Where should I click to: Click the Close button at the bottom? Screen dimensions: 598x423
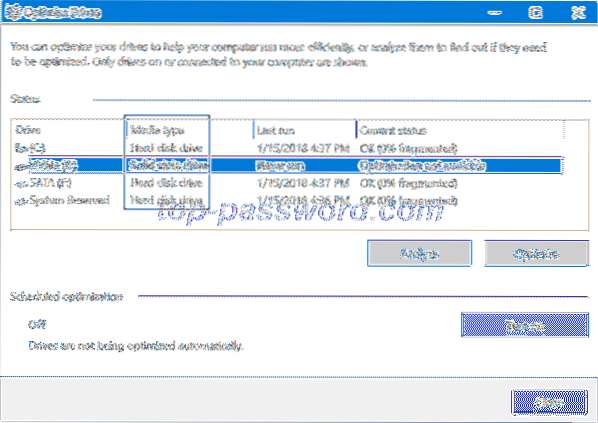[549, 402]
